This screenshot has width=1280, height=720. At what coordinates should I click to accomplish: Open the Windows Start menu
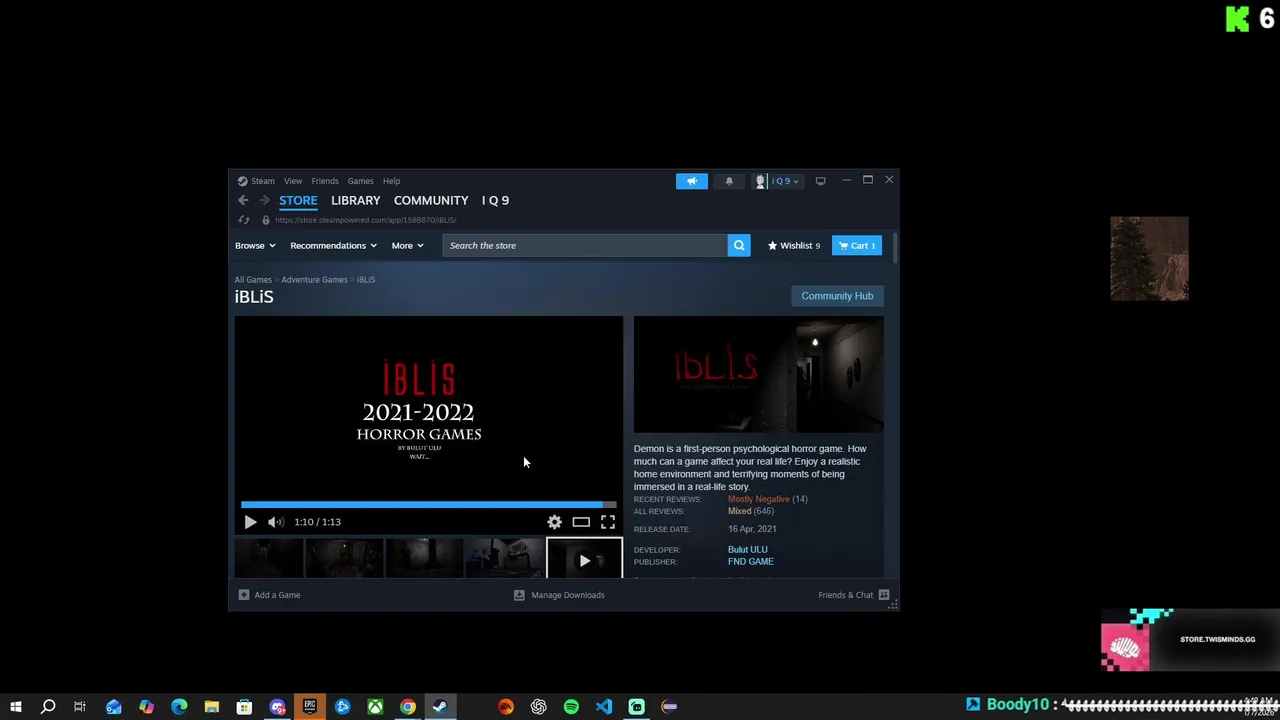point(16,707)
